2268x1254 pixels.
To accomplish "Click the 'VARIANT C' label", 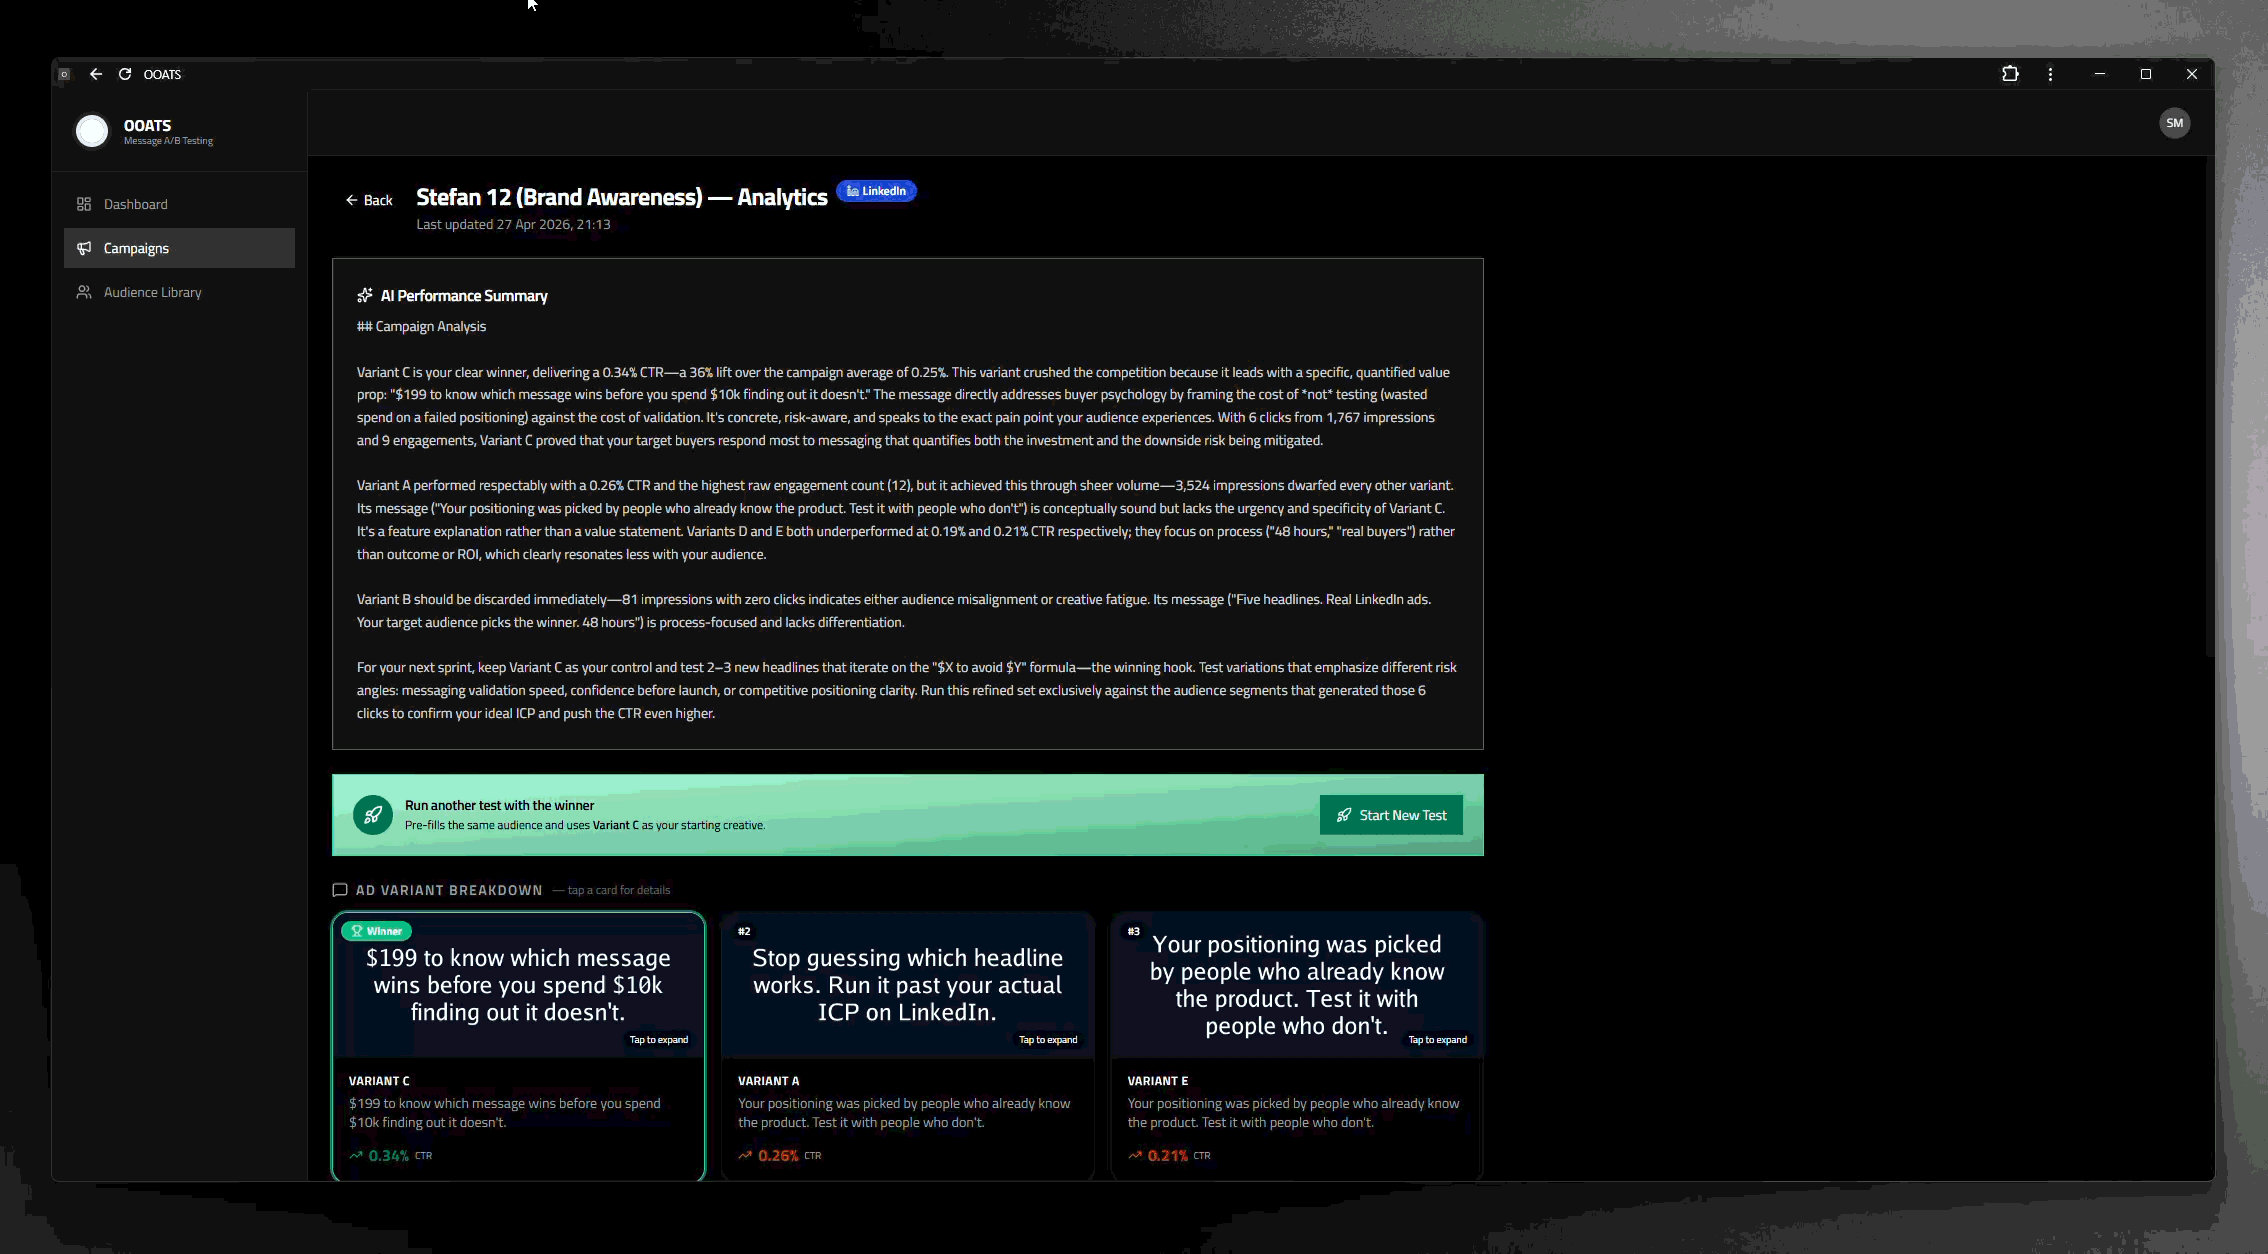I will click(x=379, y=1081).
